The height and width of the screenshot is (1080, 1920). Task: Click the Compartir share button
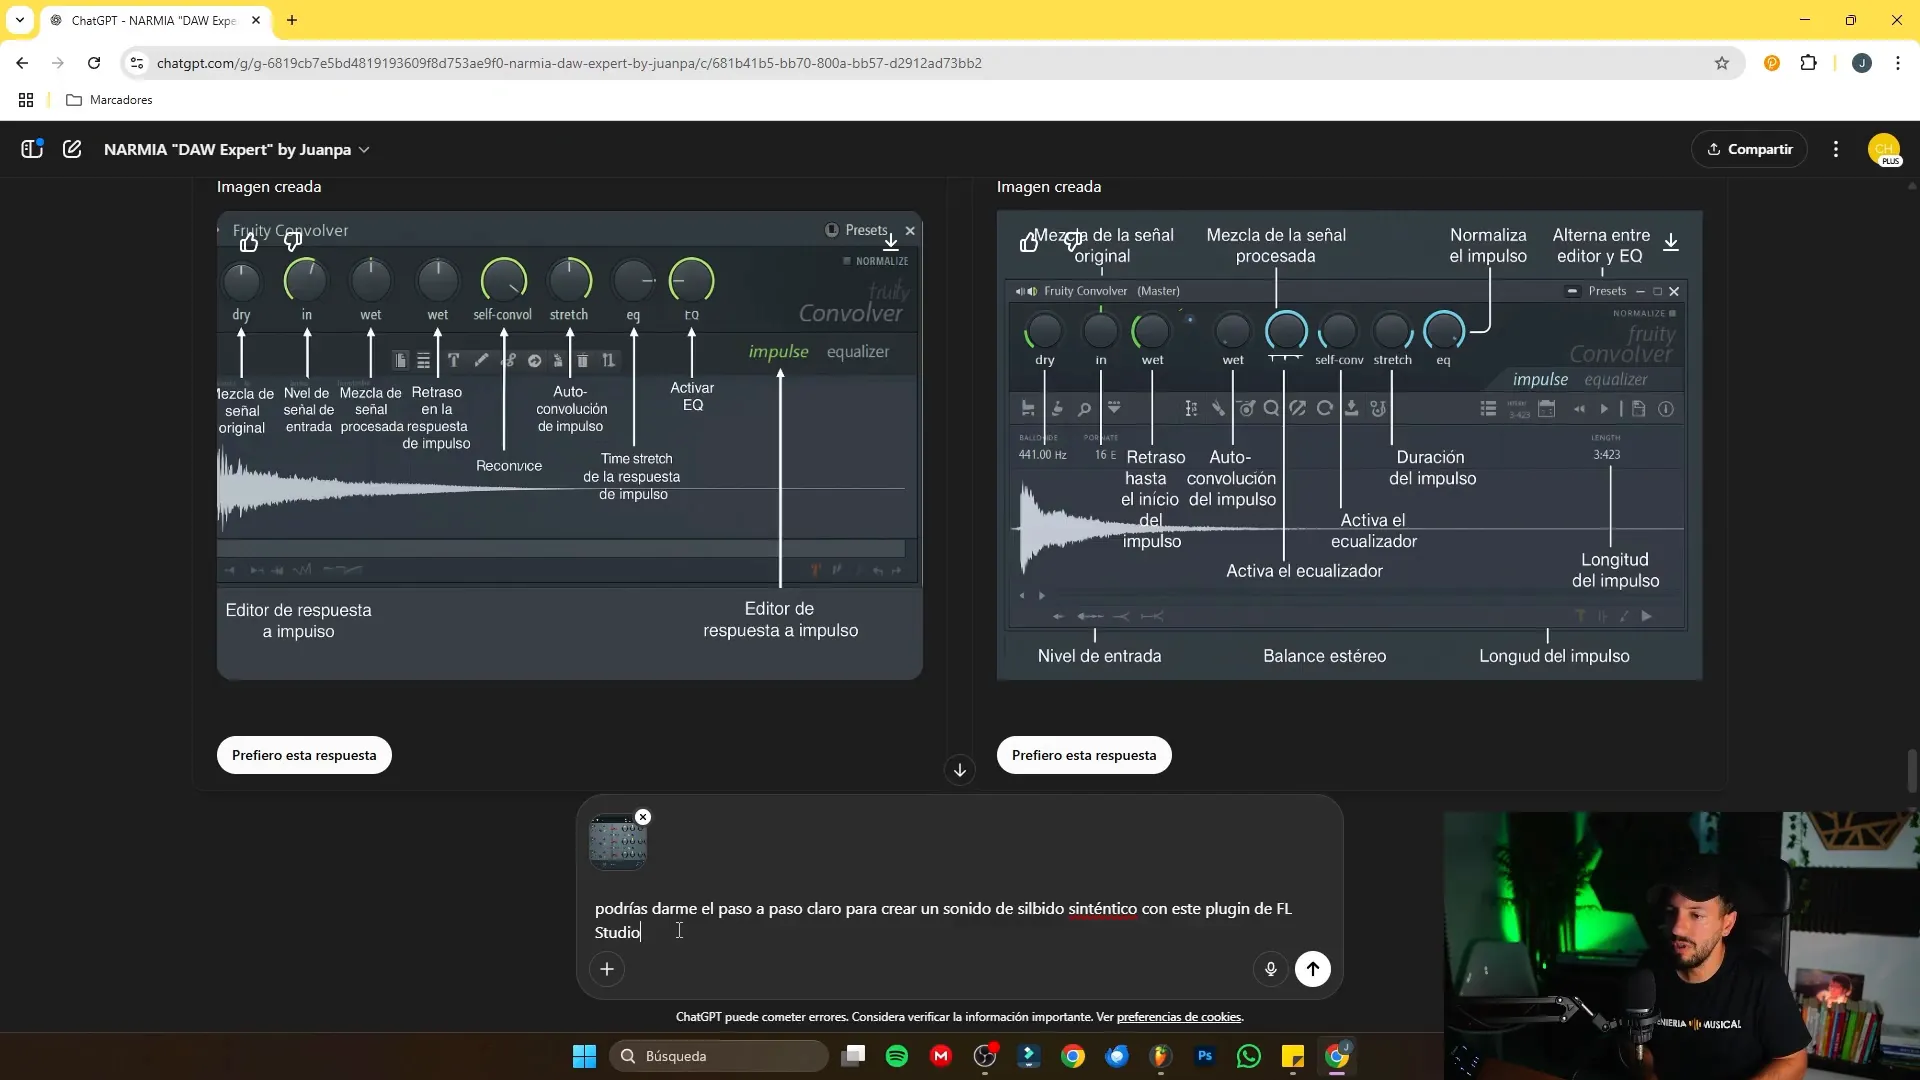coord(1749,149)
